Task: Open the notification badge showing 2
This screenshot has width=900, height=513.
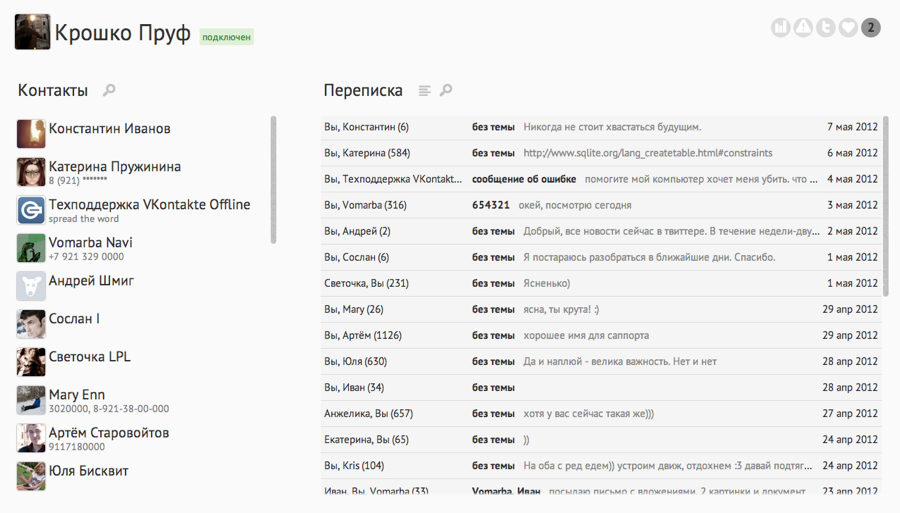Action: coord(871,27)
